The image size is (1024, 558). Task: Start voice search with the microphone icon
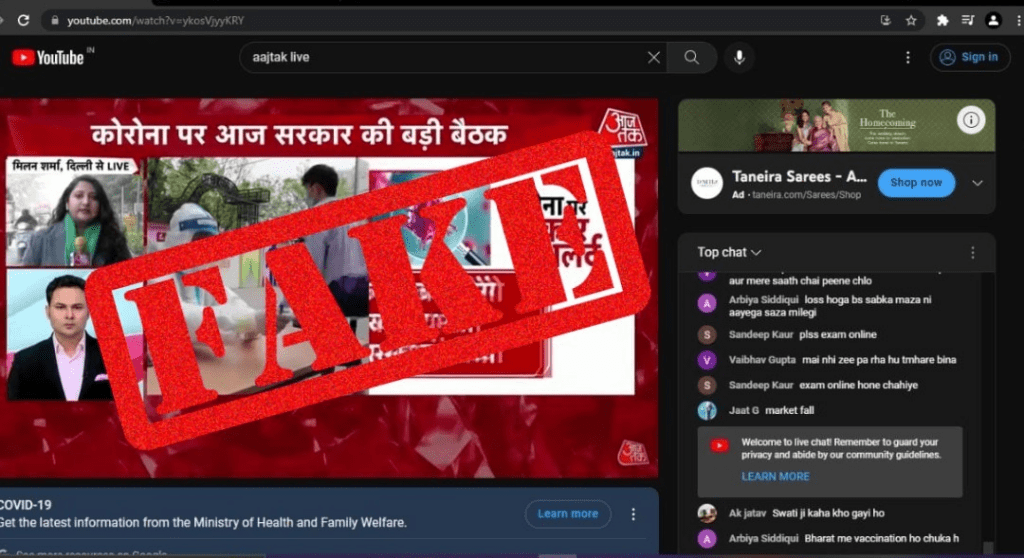pyautogui.click(x=739, y=57)
